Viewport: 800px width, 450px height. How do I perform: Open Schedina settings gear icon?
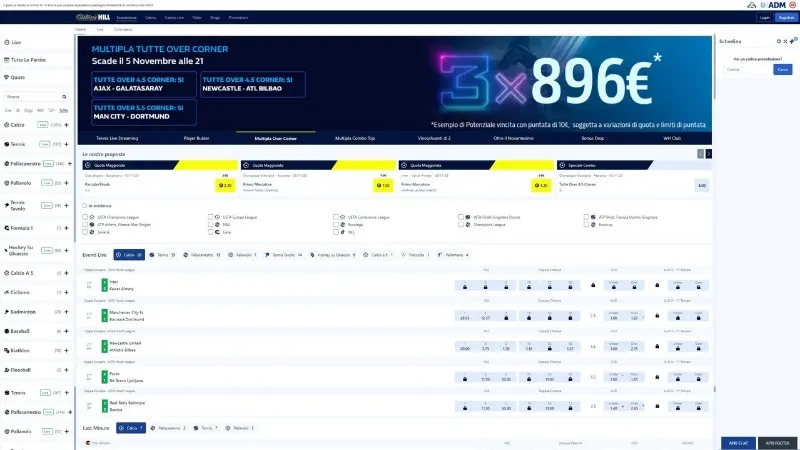point(779,41)
